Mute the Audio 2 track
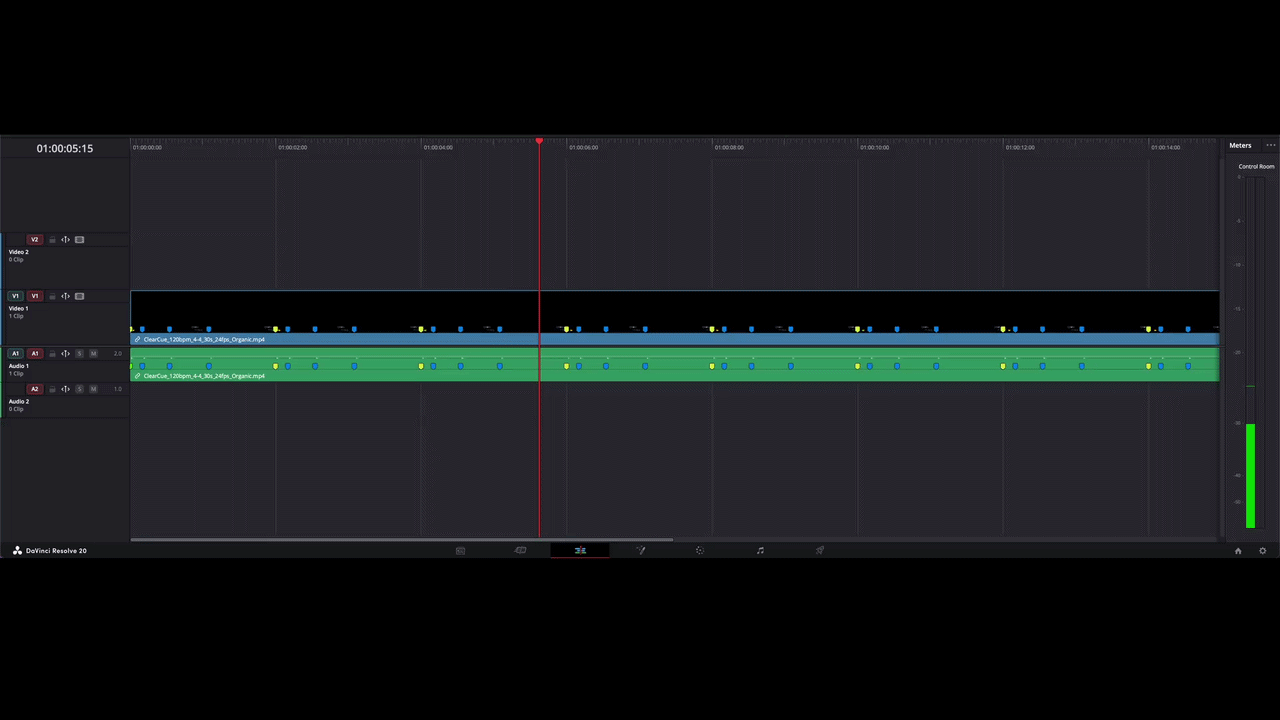 point(93,389)
